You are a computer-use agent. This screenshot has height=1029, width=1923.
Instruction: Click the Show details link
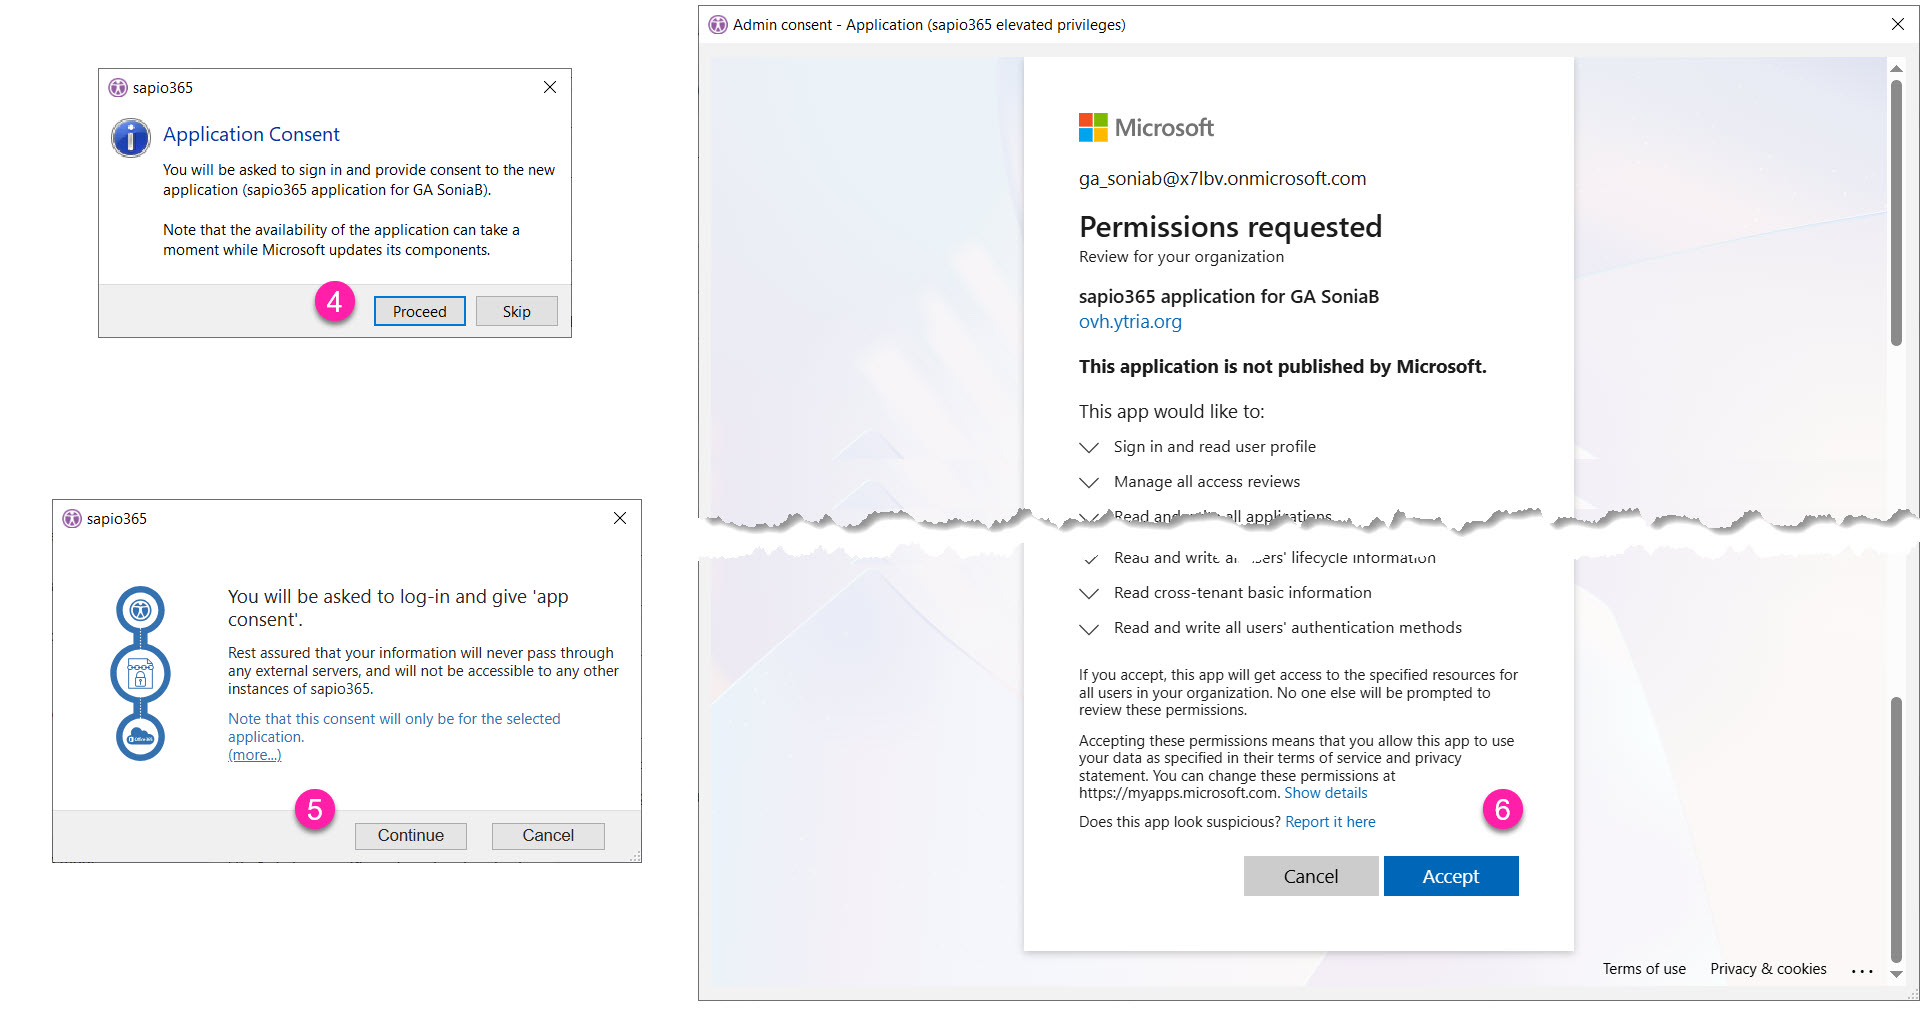point(1325,794)
